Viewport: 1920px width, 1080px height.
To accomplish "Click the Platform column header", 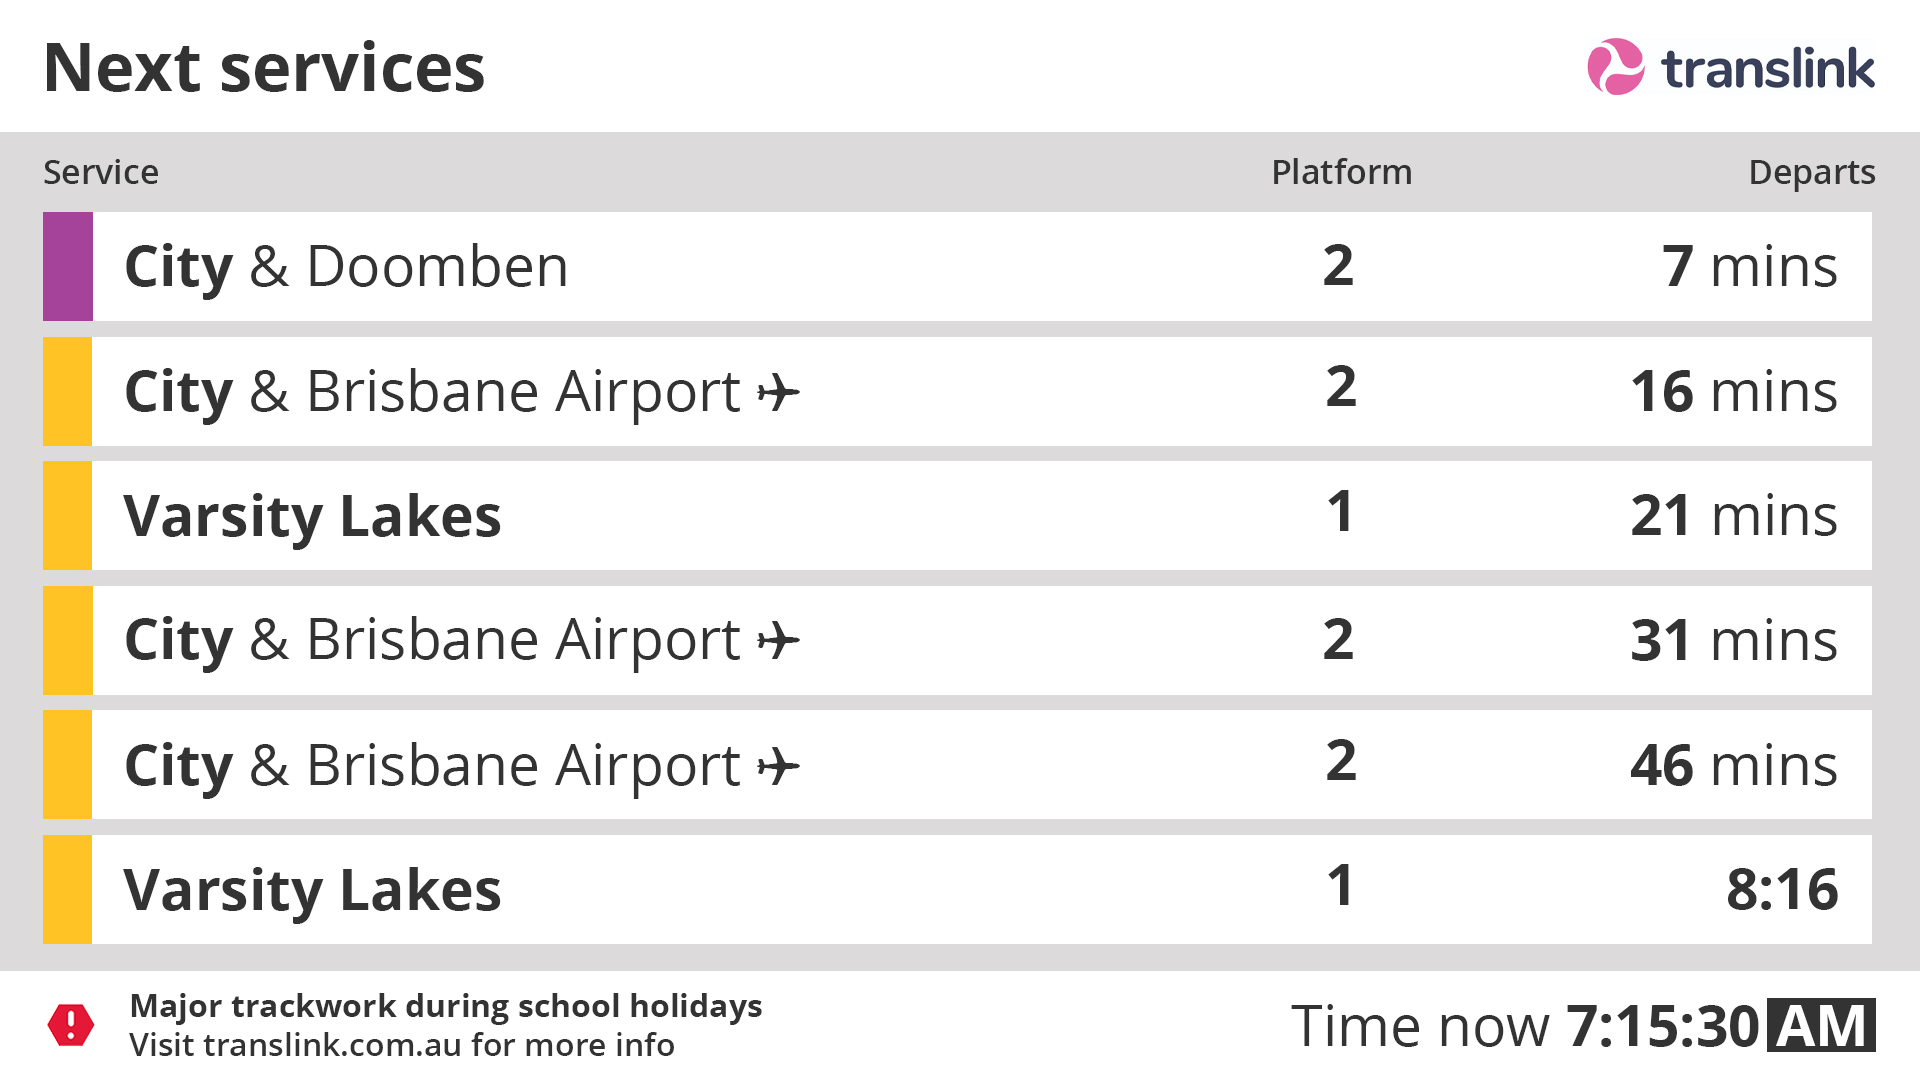I will pyautogui.click(x=1341, y=172).
